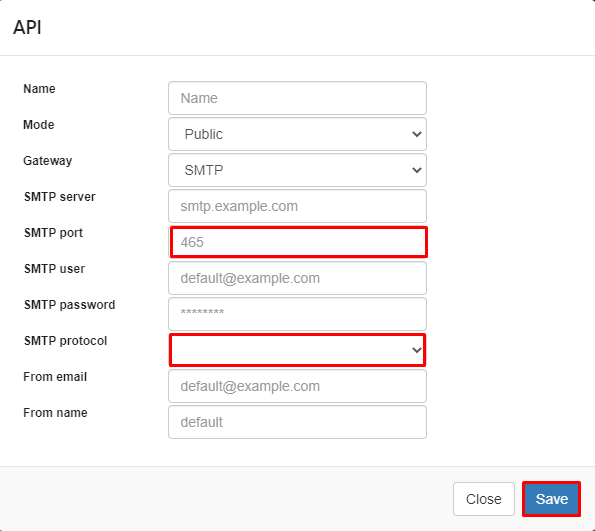Click the SMTP user input box
595x531 pixels.
(x=297, y=278)
